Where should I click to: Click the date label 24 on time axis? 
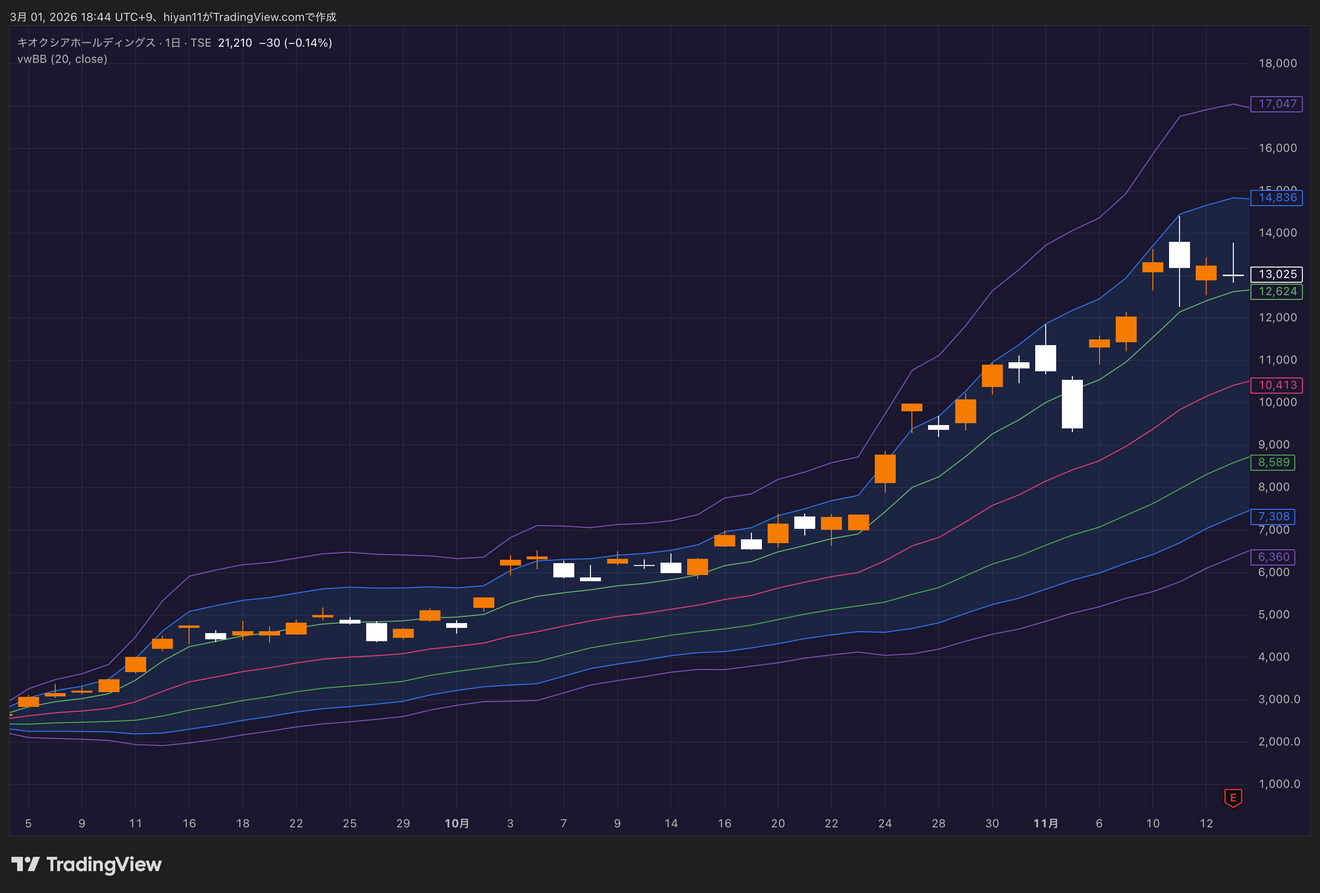(885, 823)
